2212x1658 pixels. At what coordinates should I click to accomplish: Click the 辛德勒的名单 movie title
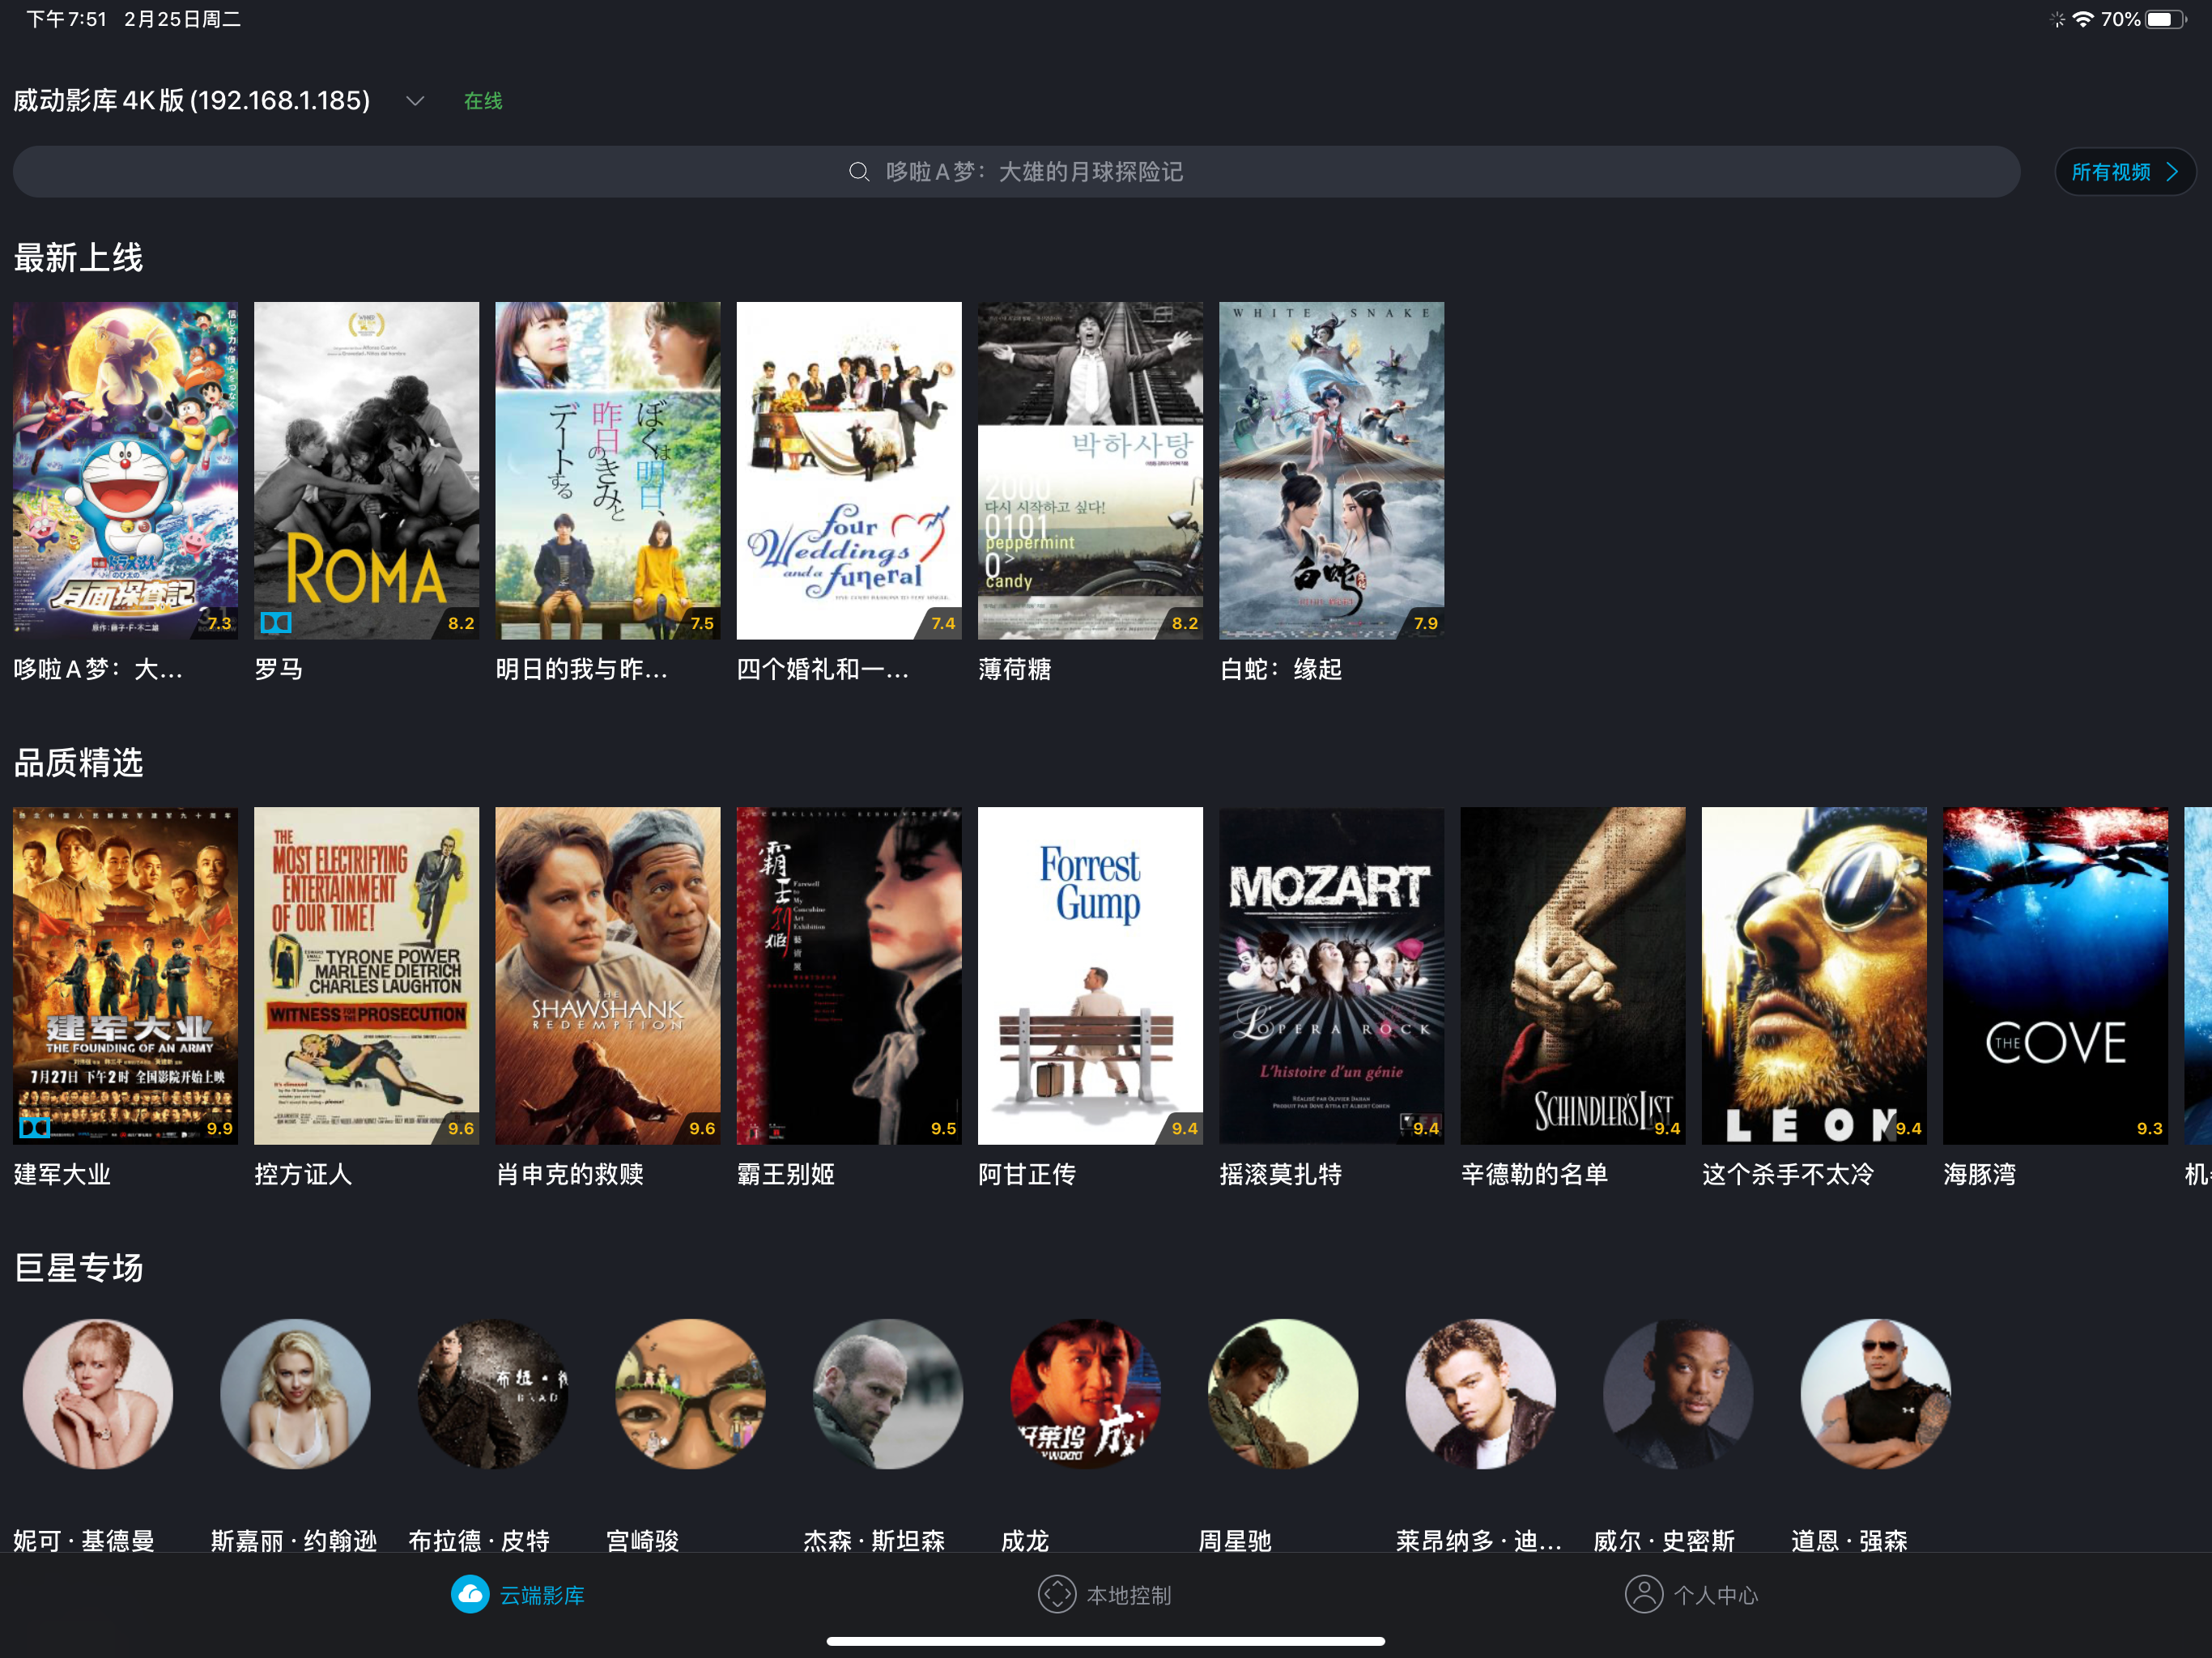tap(1535, 1174)
